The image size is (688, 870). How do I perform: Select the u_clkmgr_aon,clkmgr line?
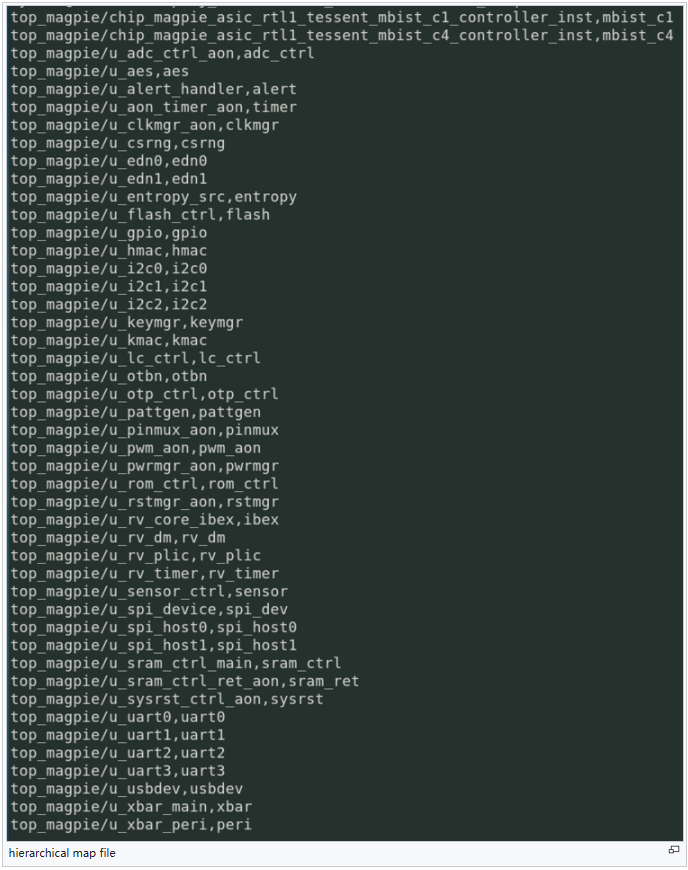(145, 125)
